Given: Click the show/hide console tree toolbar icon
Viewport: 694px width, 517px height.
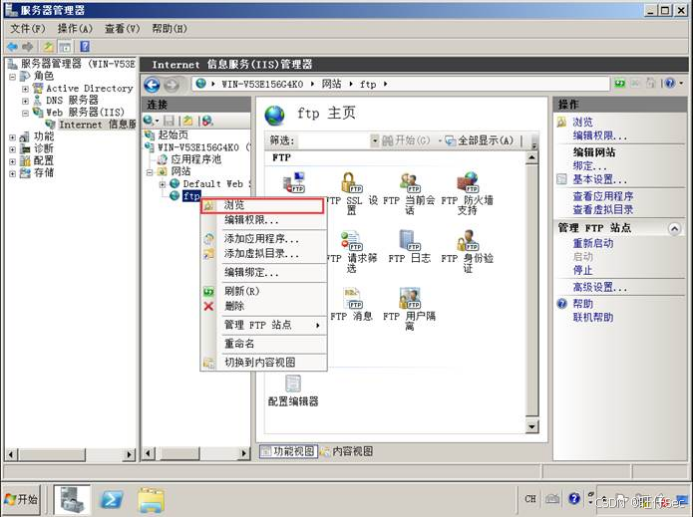Looking at the screenshot, I should [x=65, y=46].
